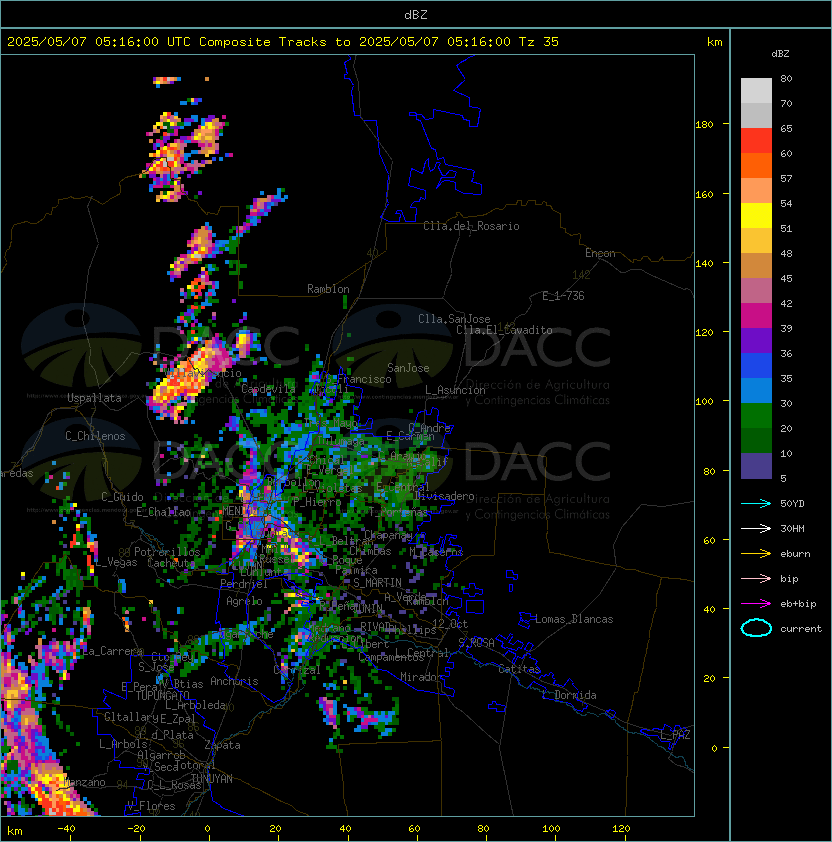This screenshot has width=832, height=842.
Task: Click the 'eburn' legend label
Action: point(795,554)
